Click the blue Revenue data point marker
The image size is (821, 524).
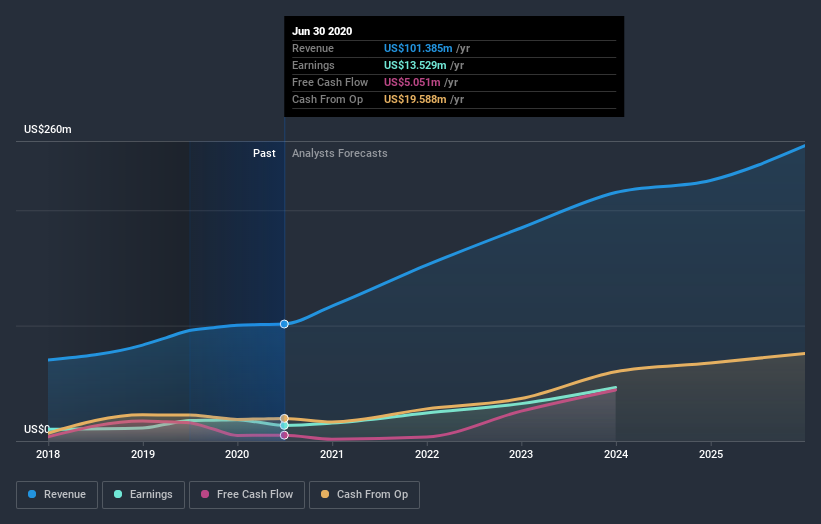(x=284, y=324)
